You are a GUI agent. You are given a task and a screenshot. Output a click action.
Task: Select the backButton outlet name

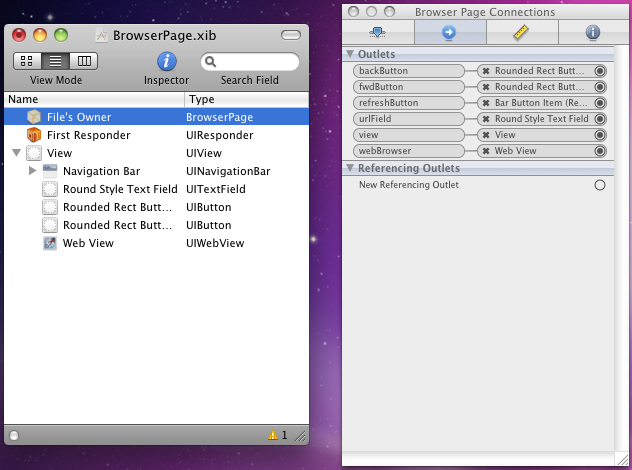[x=409, y=71]
